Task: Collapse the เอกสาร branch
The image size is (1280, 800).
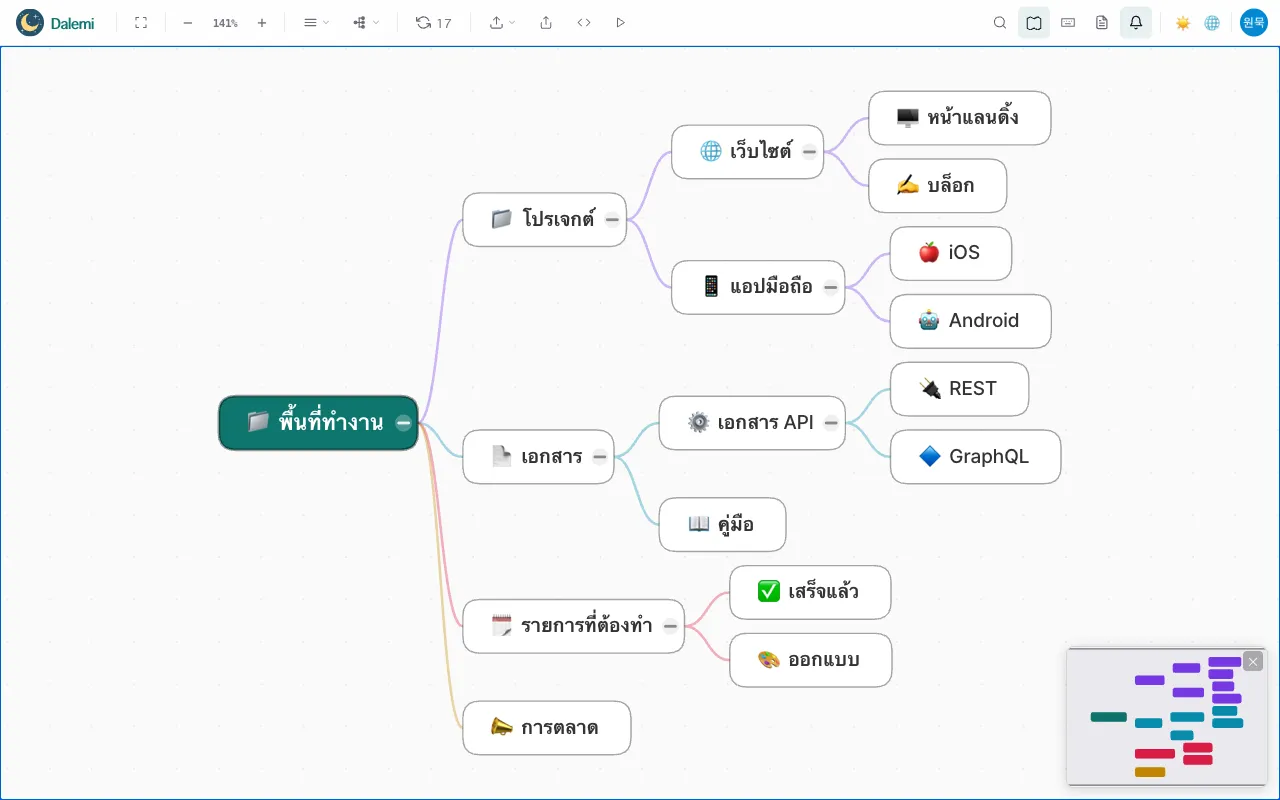Action: [x=600, y=457]
